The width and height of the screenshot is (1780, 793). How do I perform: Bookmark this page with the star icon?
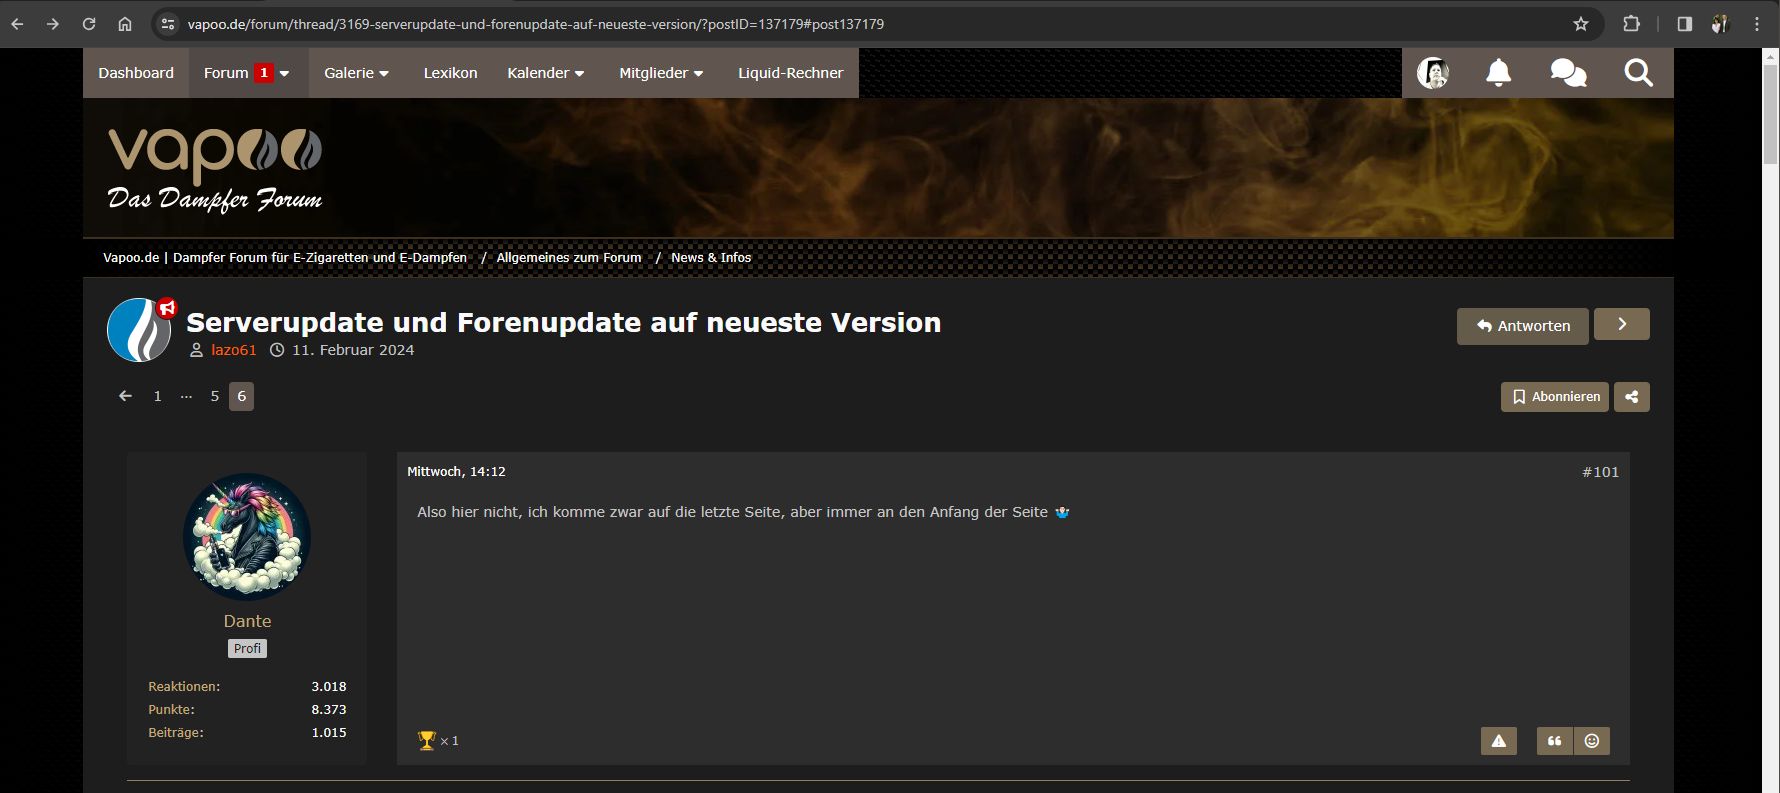pos(1581,24)
